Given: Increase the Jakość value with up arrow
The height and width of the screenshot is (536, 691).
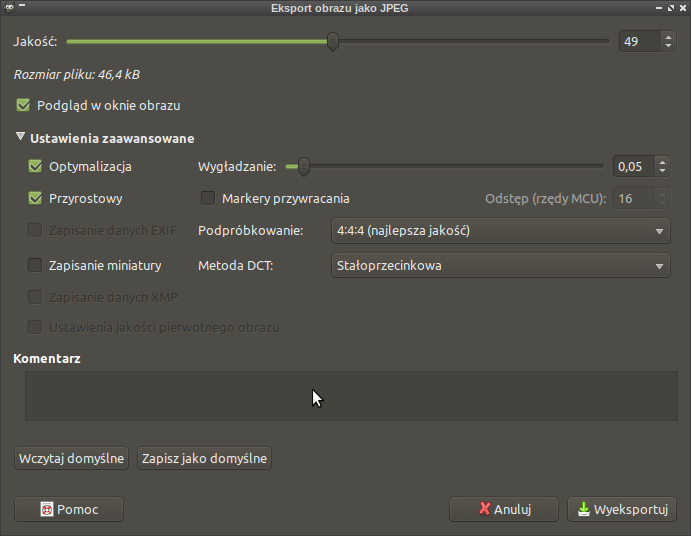Looking at the screenshot, I should tap(668, 37).
